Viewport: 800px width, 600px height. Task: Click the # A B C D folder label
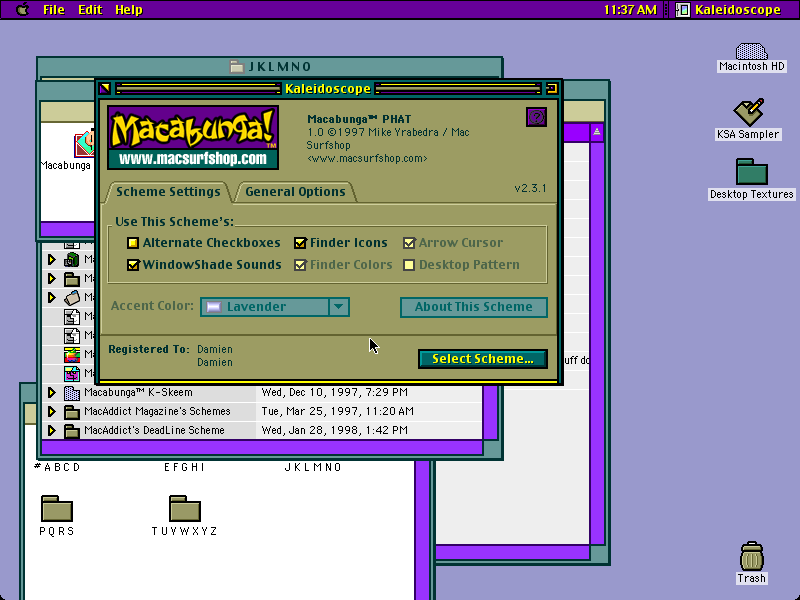(x=57, y=467)
